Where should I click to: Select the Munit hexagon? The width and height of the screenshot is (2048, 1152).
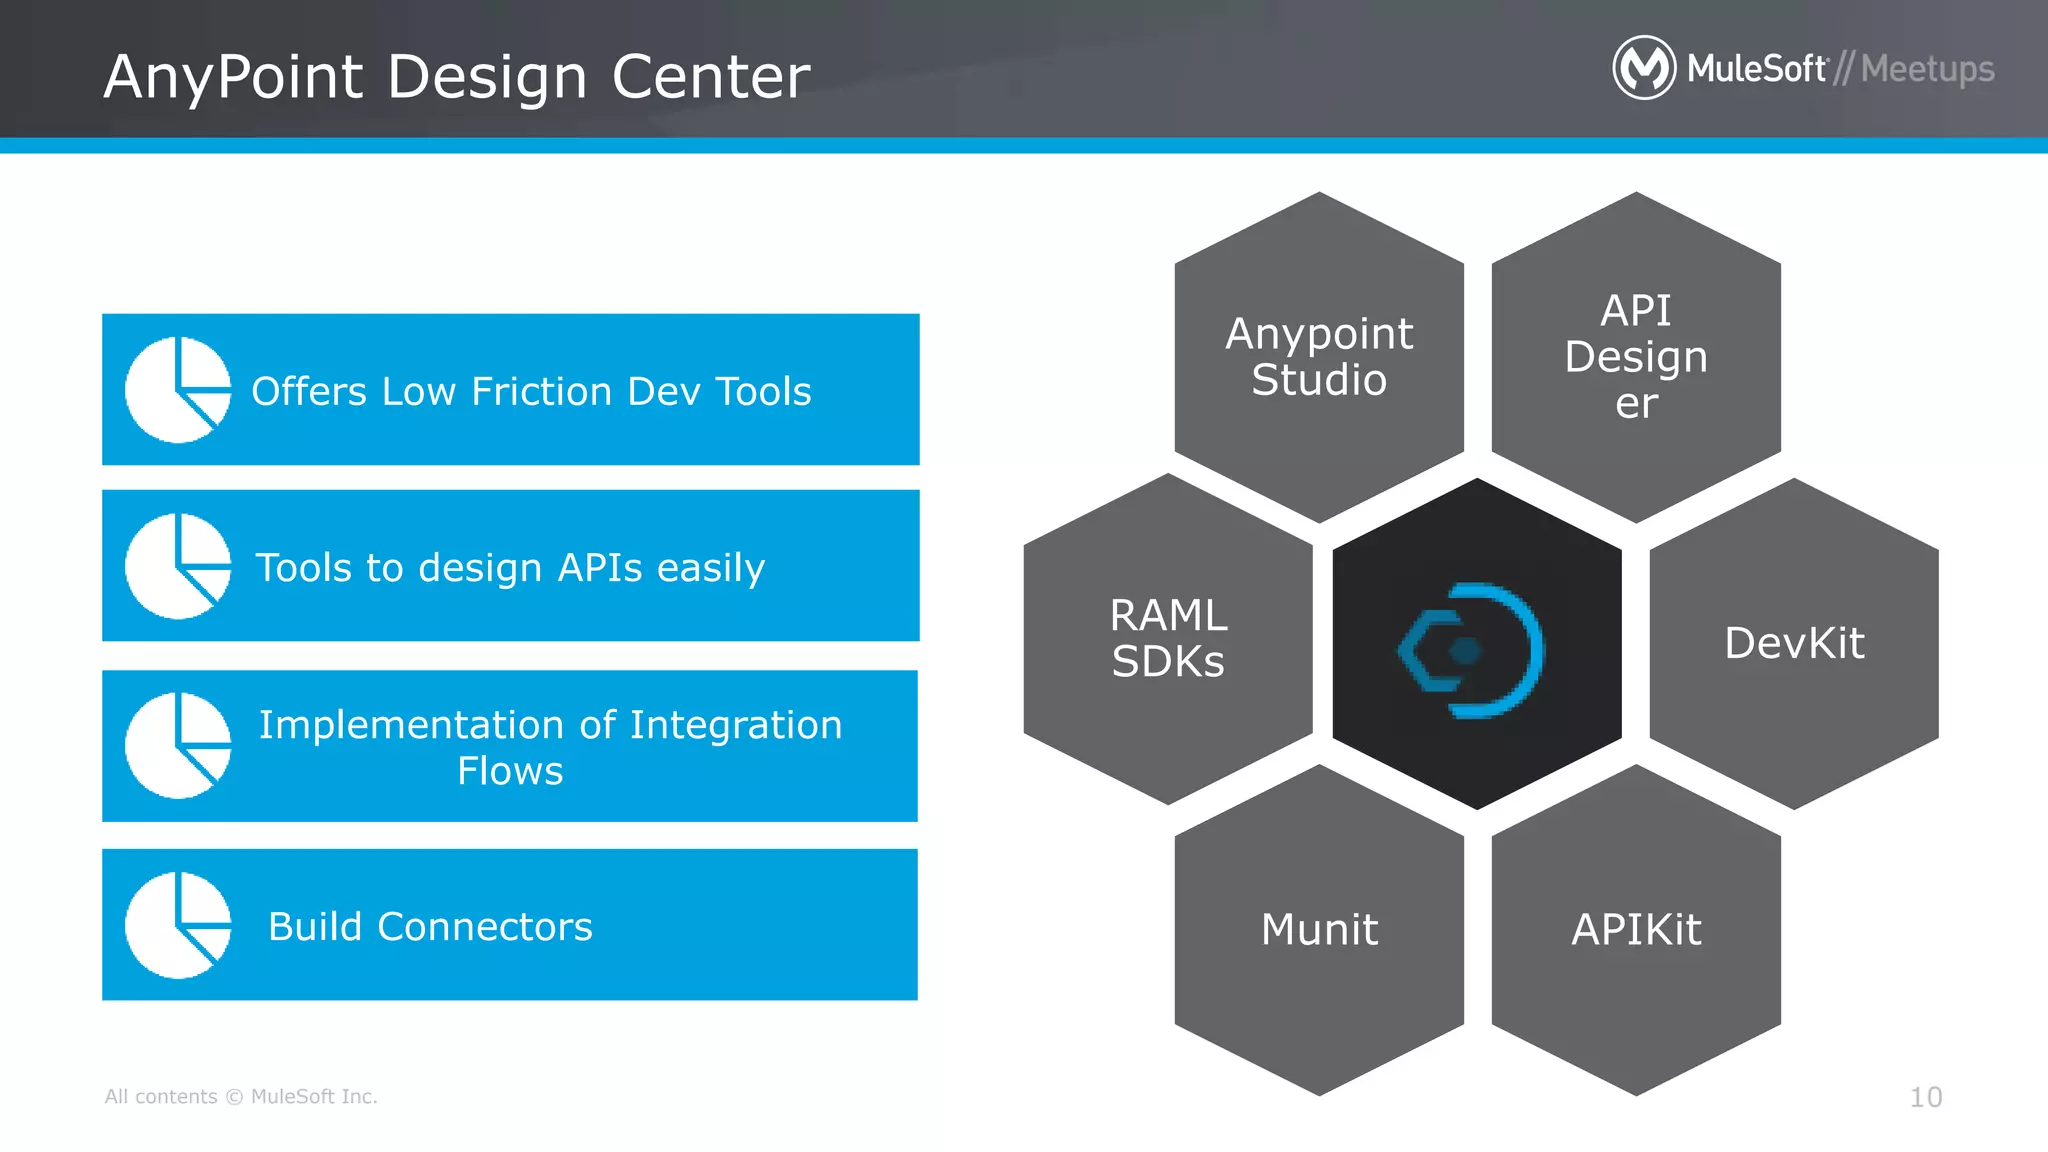coord(1318,930)
